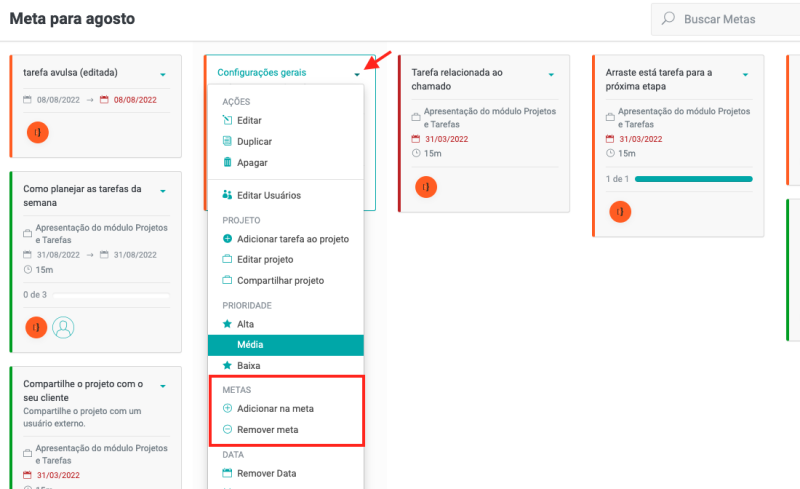Click the calendar icon beside Remover Data

click(x=228, y=473)
